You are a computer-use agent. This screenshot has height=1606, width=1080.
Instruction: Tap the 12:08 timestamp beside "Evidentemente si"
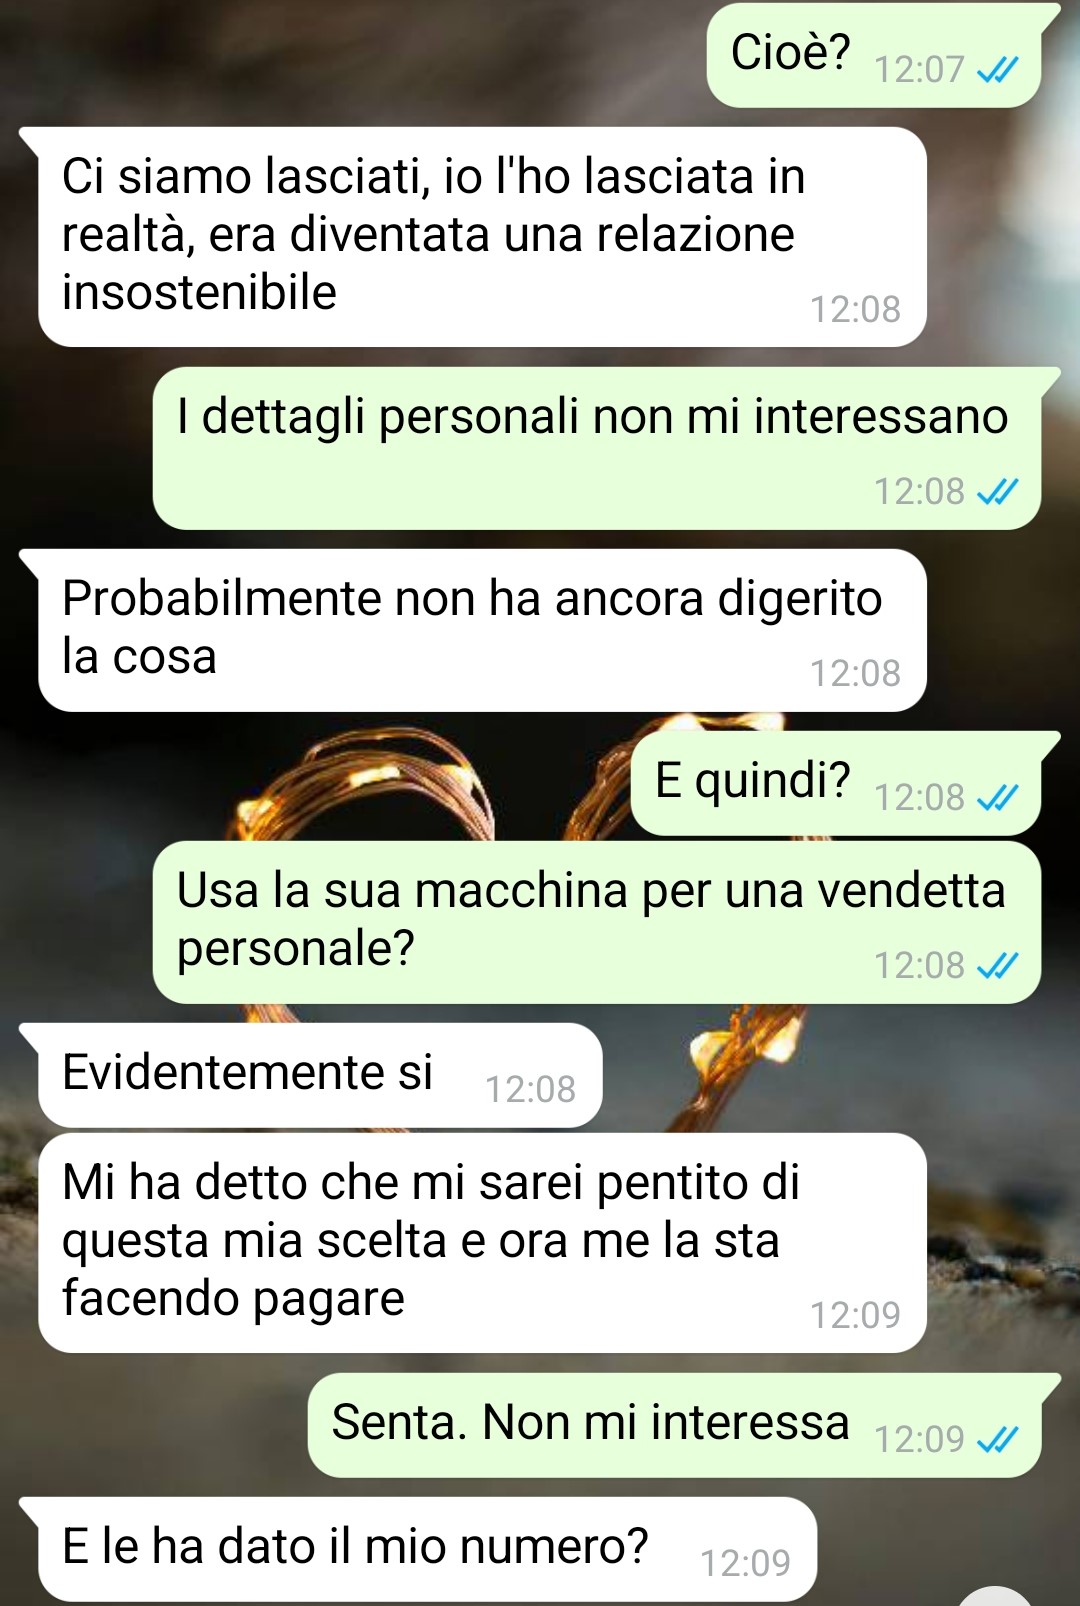[531, 1090]
